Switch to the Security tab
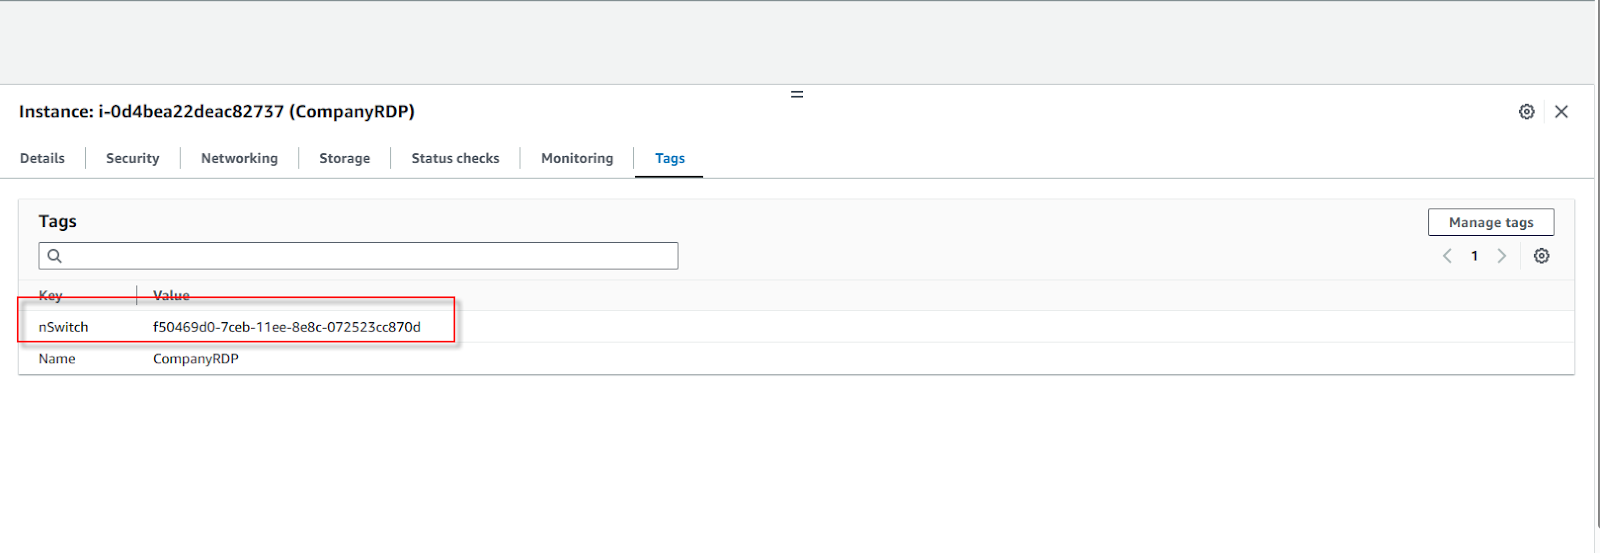 [132, 158]
